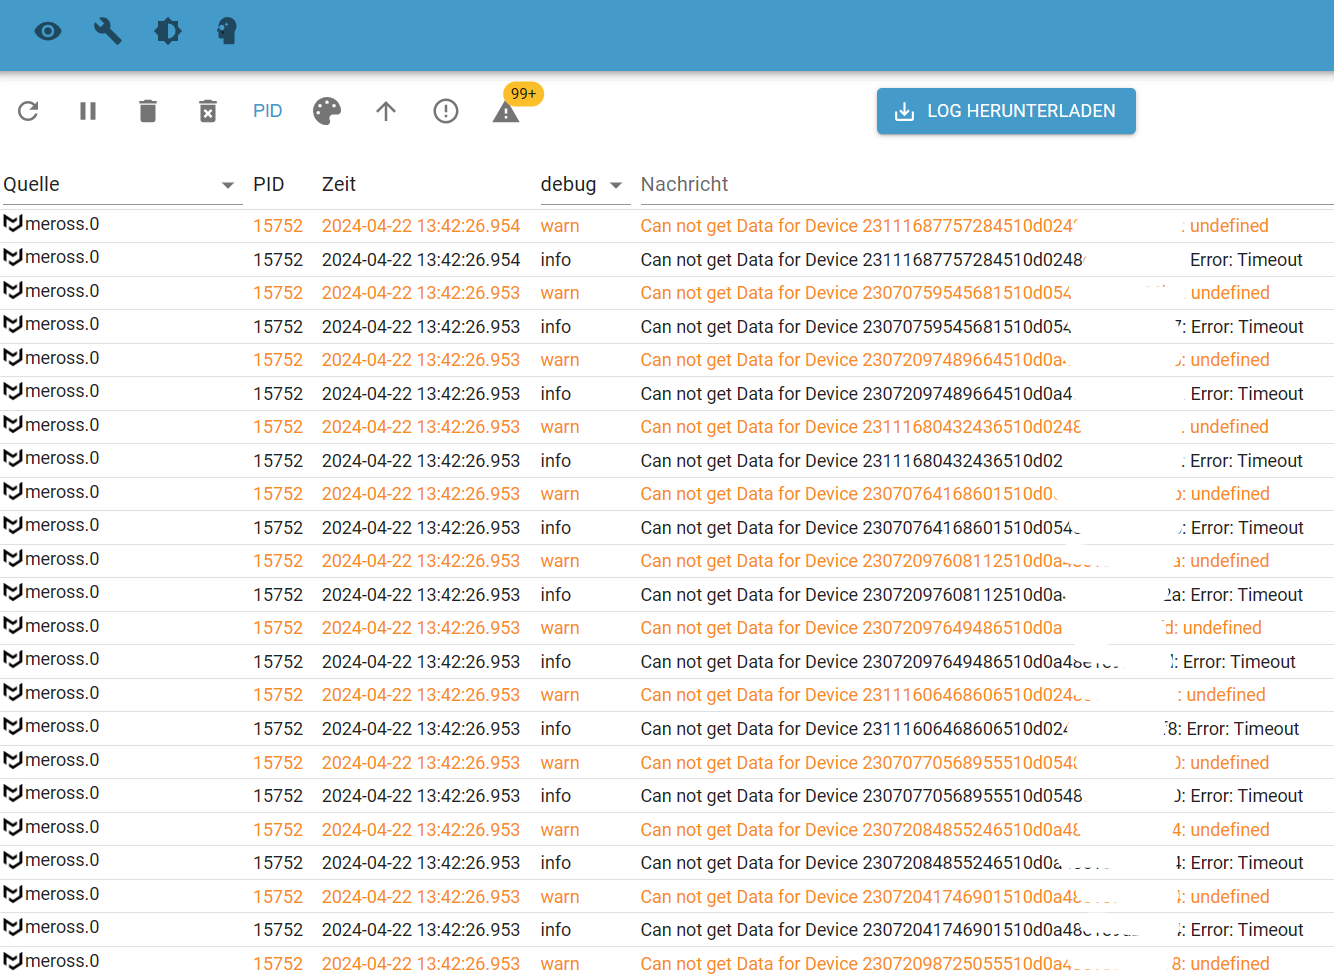Pause the log output
The width and height of the screenshot is (1334, 976).
(88, 111)
